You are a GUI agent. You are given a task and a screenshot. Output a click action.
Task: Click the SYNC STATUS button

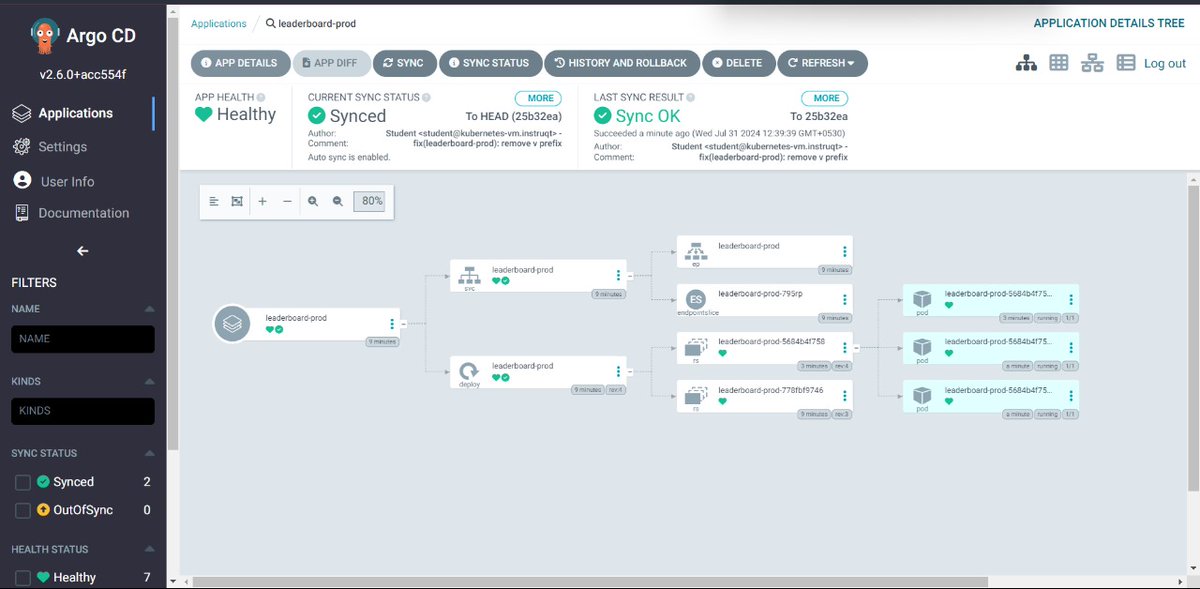coord(490,63)
